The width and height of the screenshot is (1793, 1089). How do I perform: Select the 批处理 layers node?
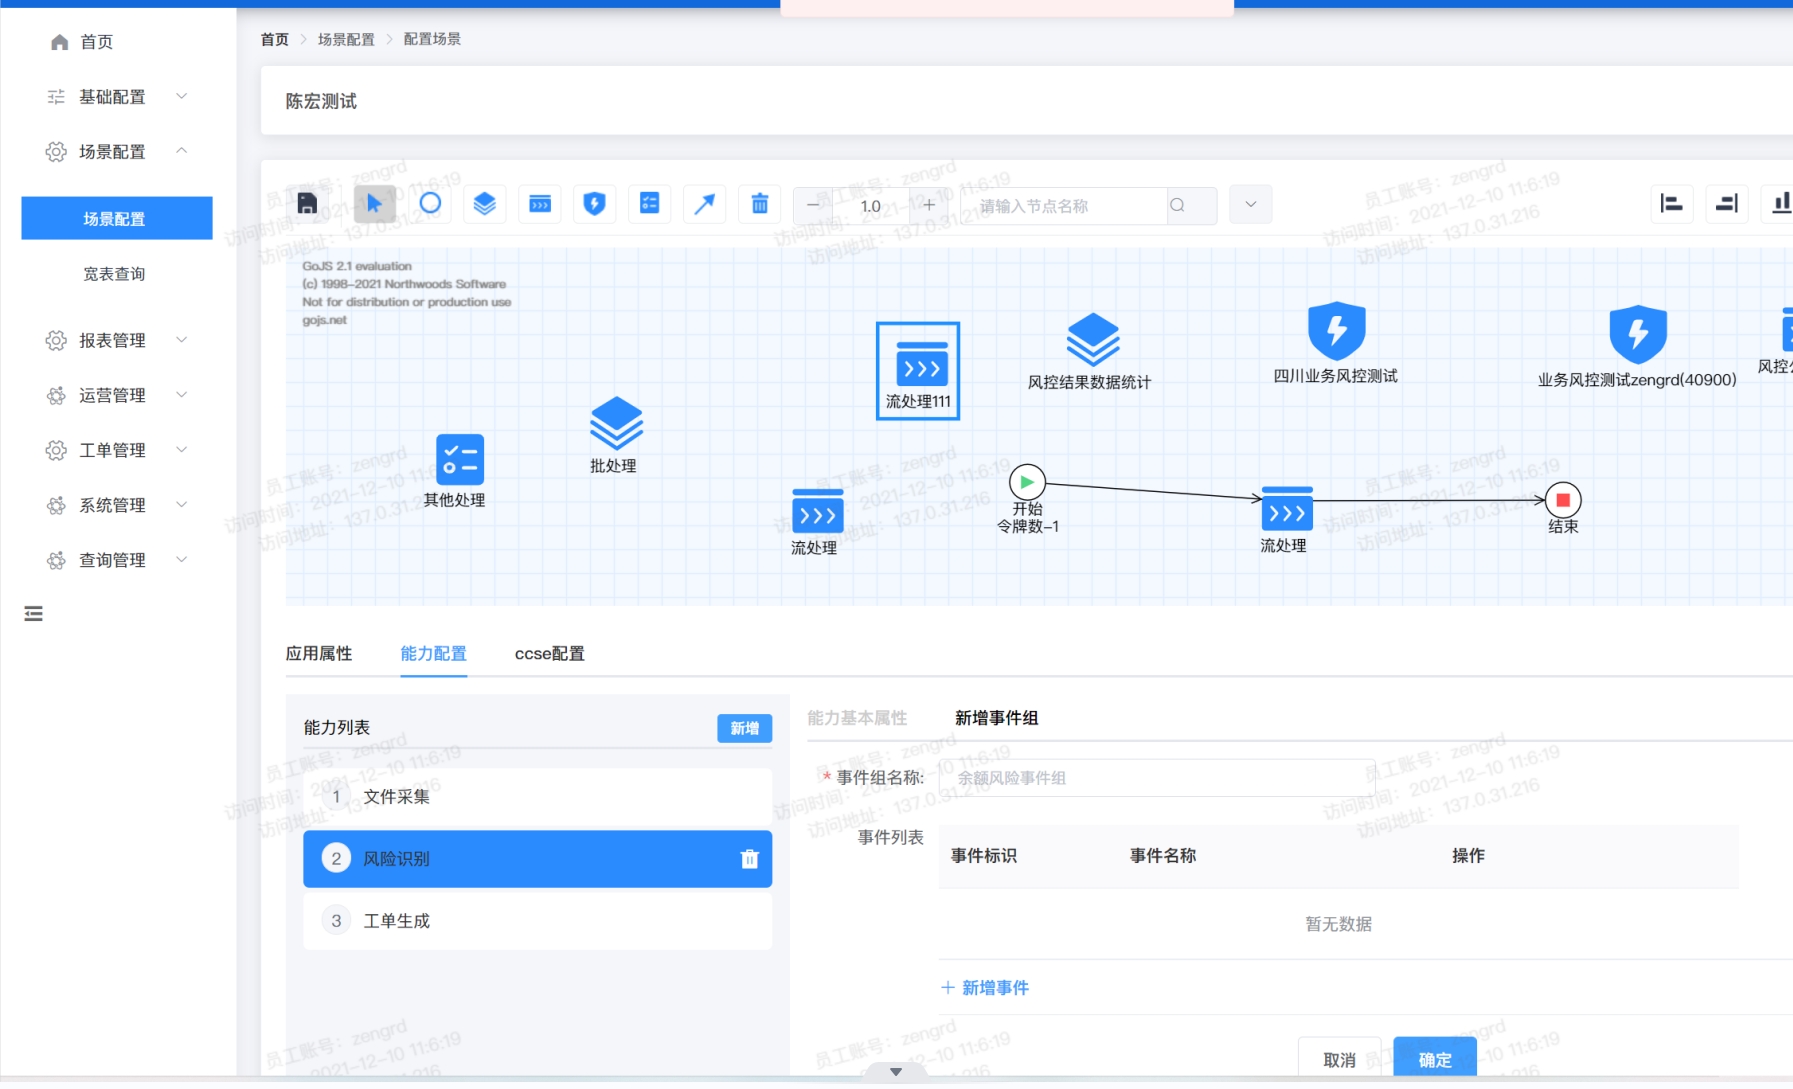615,435
